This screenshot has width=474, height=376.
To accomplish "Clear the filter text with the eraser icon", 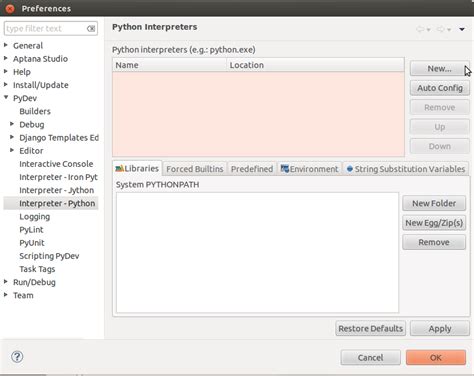I will tap(91, 29).
